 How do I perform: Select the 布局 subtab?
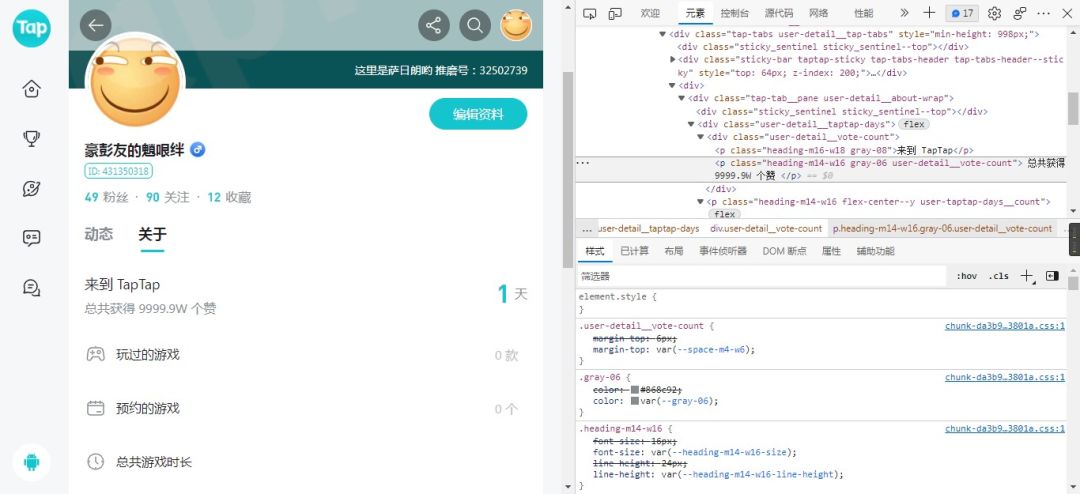point(674,251)
